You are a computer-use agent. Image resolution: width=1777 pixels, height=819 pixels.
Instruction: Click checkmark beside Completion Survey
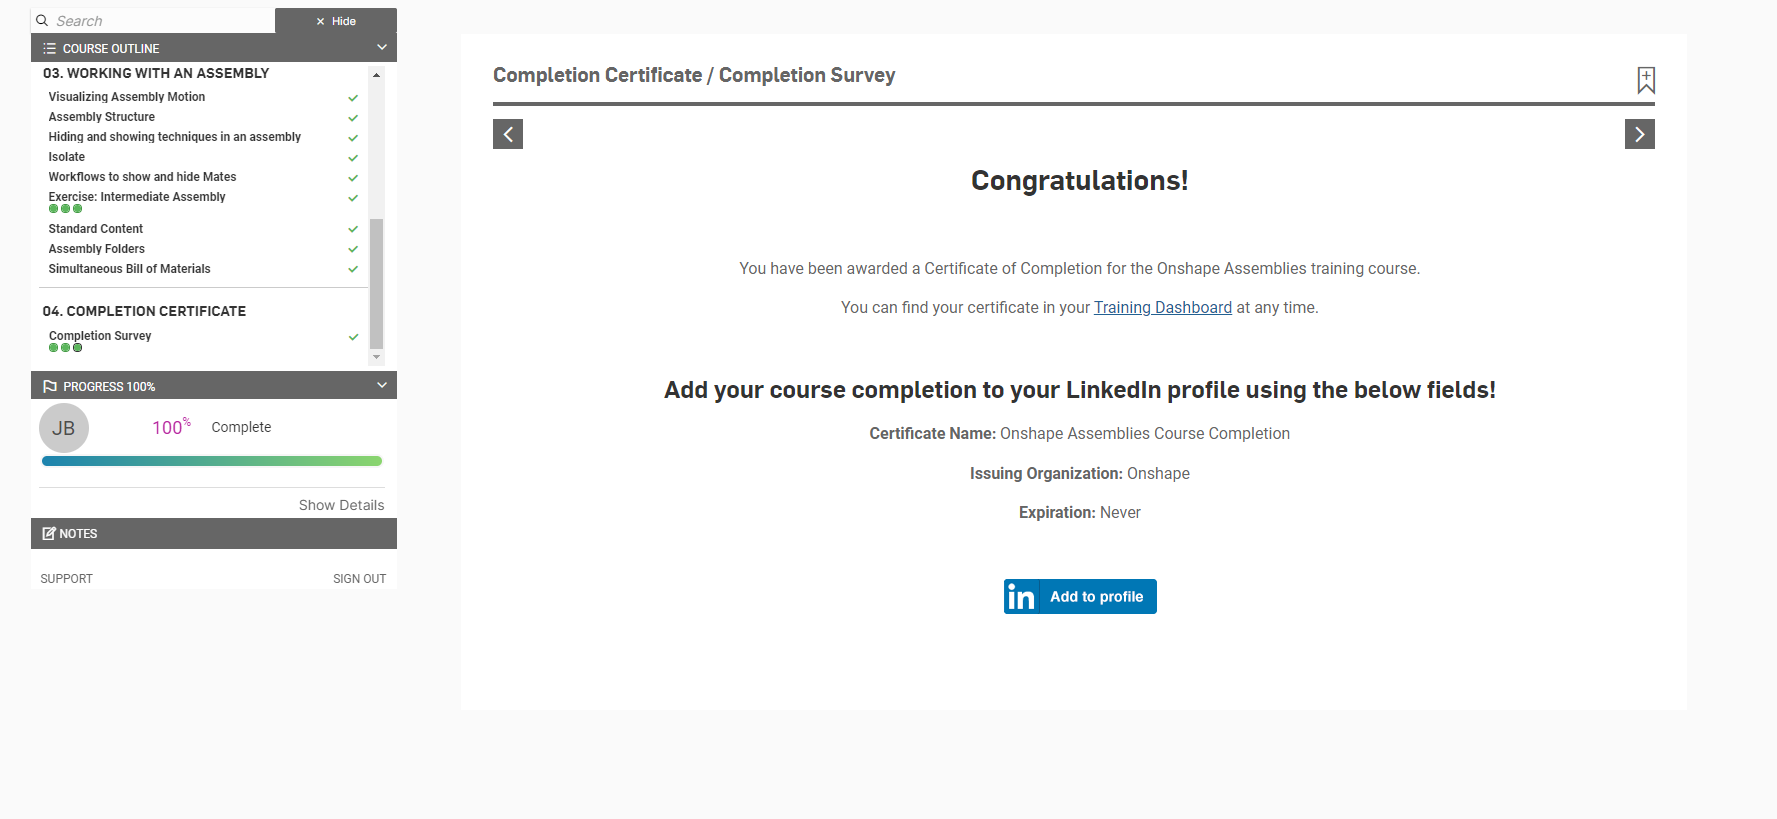pyautogui.click(x=353, y=337)
